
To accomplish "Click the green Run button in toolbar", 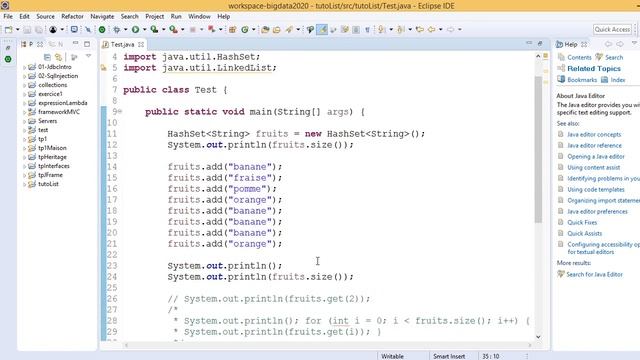I will (135, 29).
